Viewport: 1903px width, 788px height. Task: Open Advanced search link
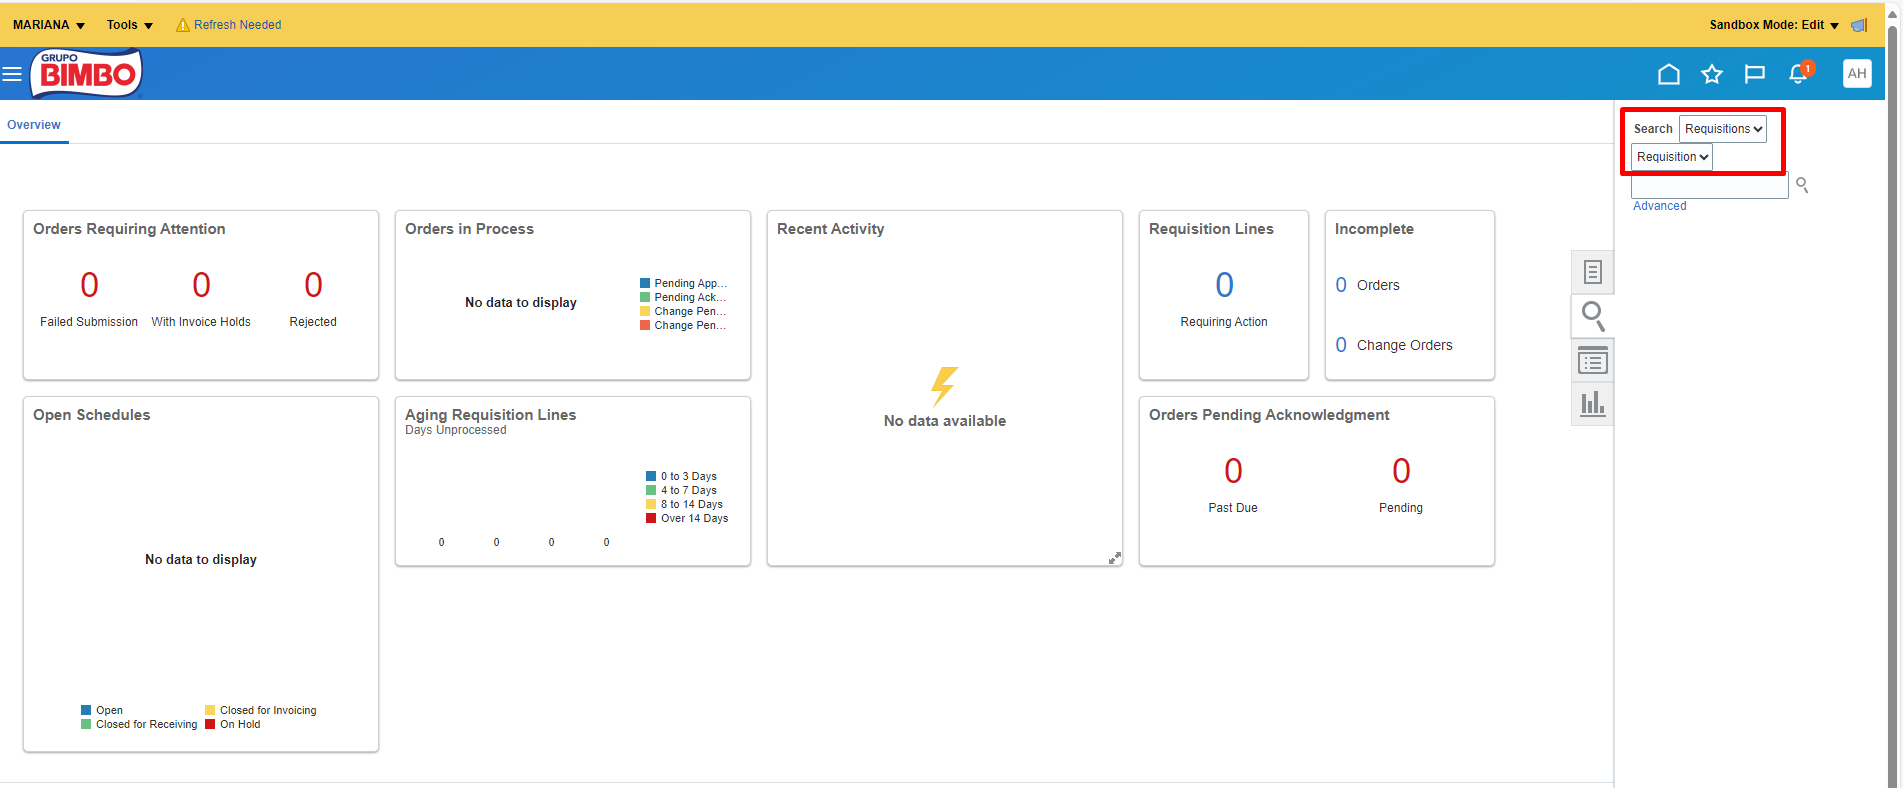1660,206
